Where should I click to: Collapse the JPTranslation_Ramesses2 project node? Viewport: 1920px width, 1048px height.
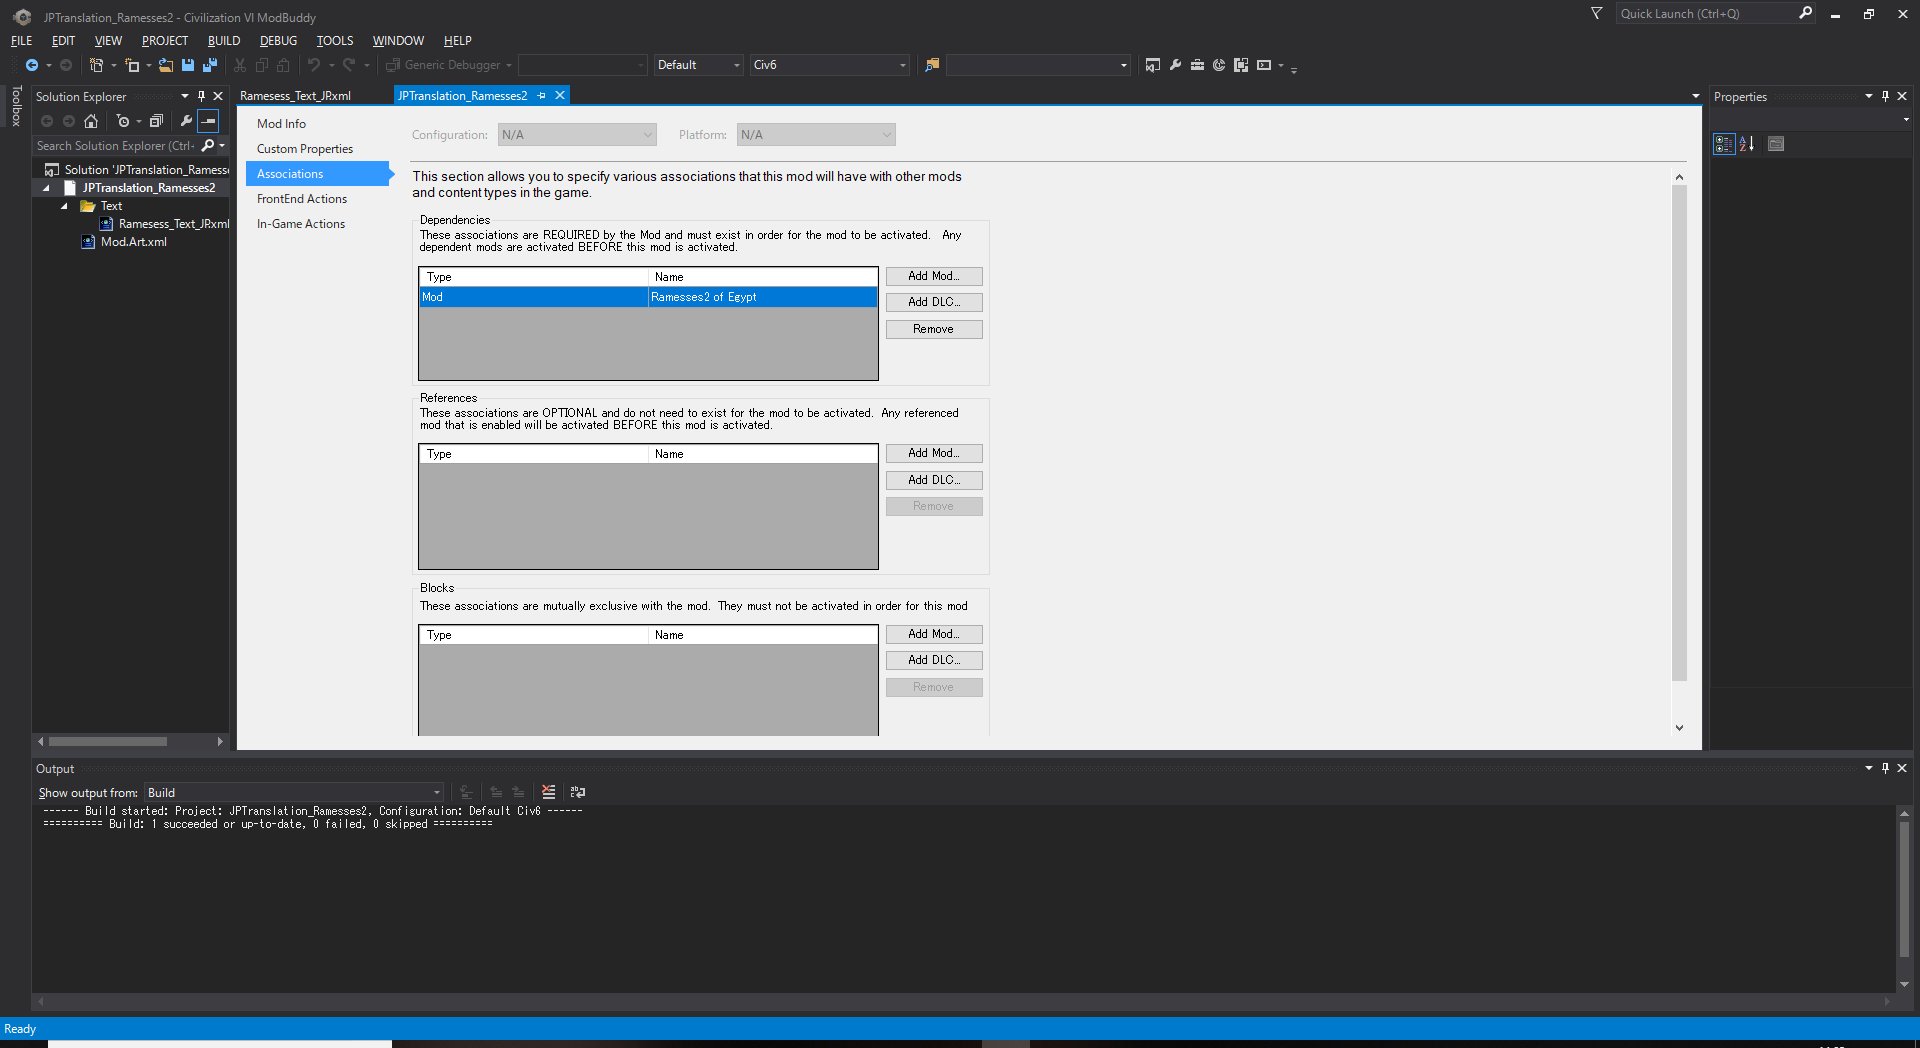click(x=46, y=188)
